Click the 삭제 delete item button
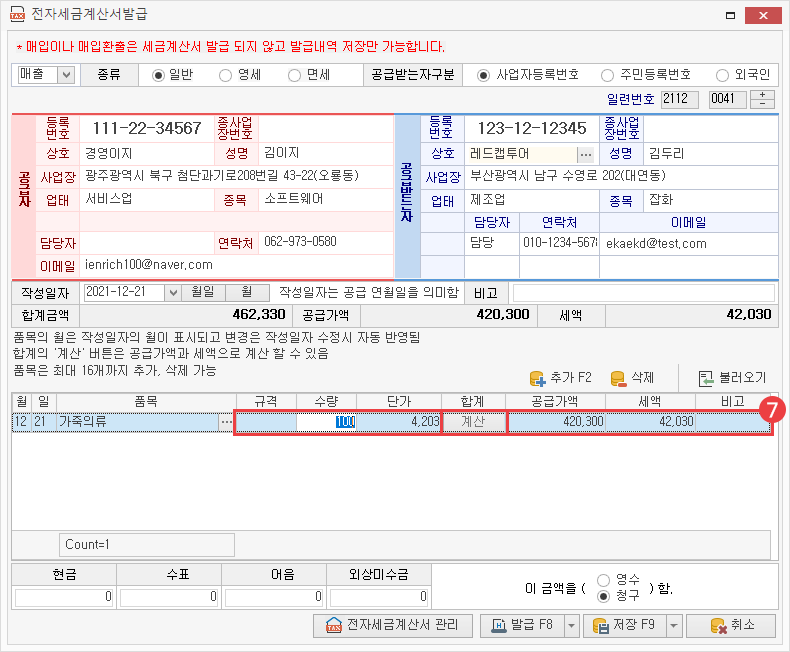Screen dimensions: 790x652 [x=632, y=377]
